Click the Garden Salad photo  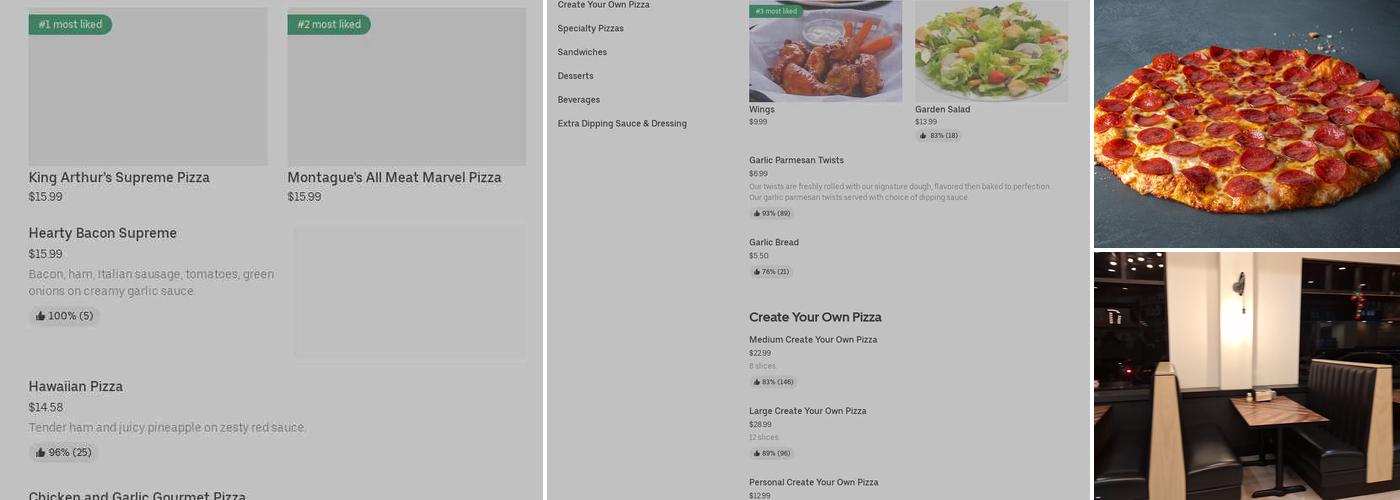coord(991,51)
